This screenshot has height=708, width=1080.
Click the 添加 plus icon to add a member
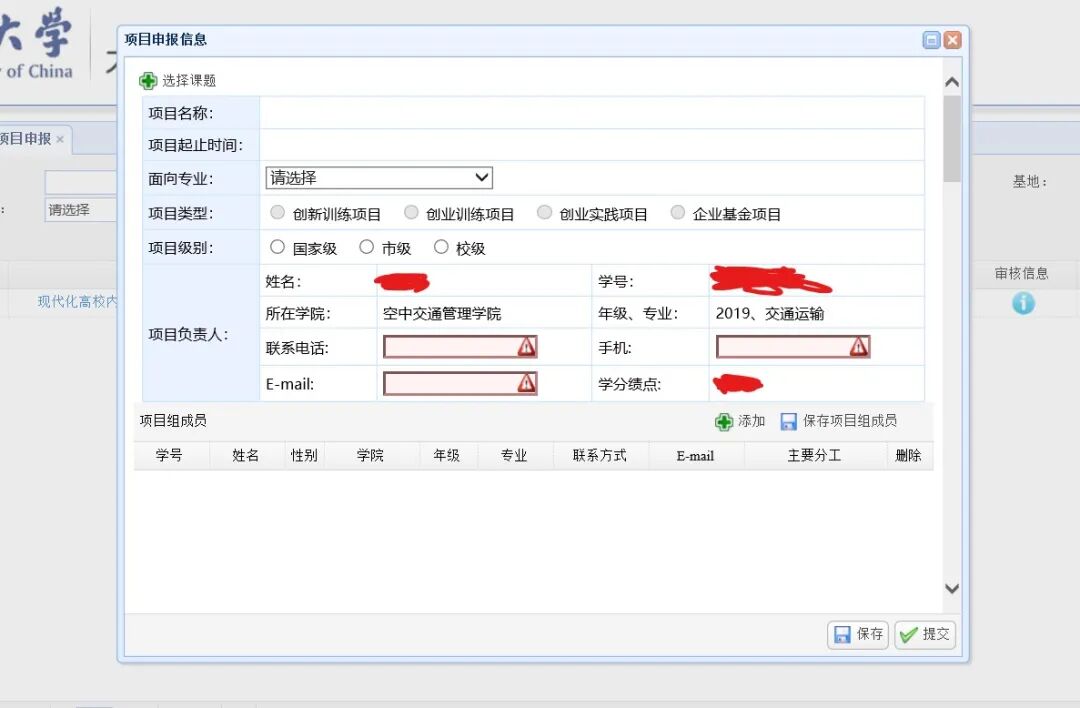point(723,420)
